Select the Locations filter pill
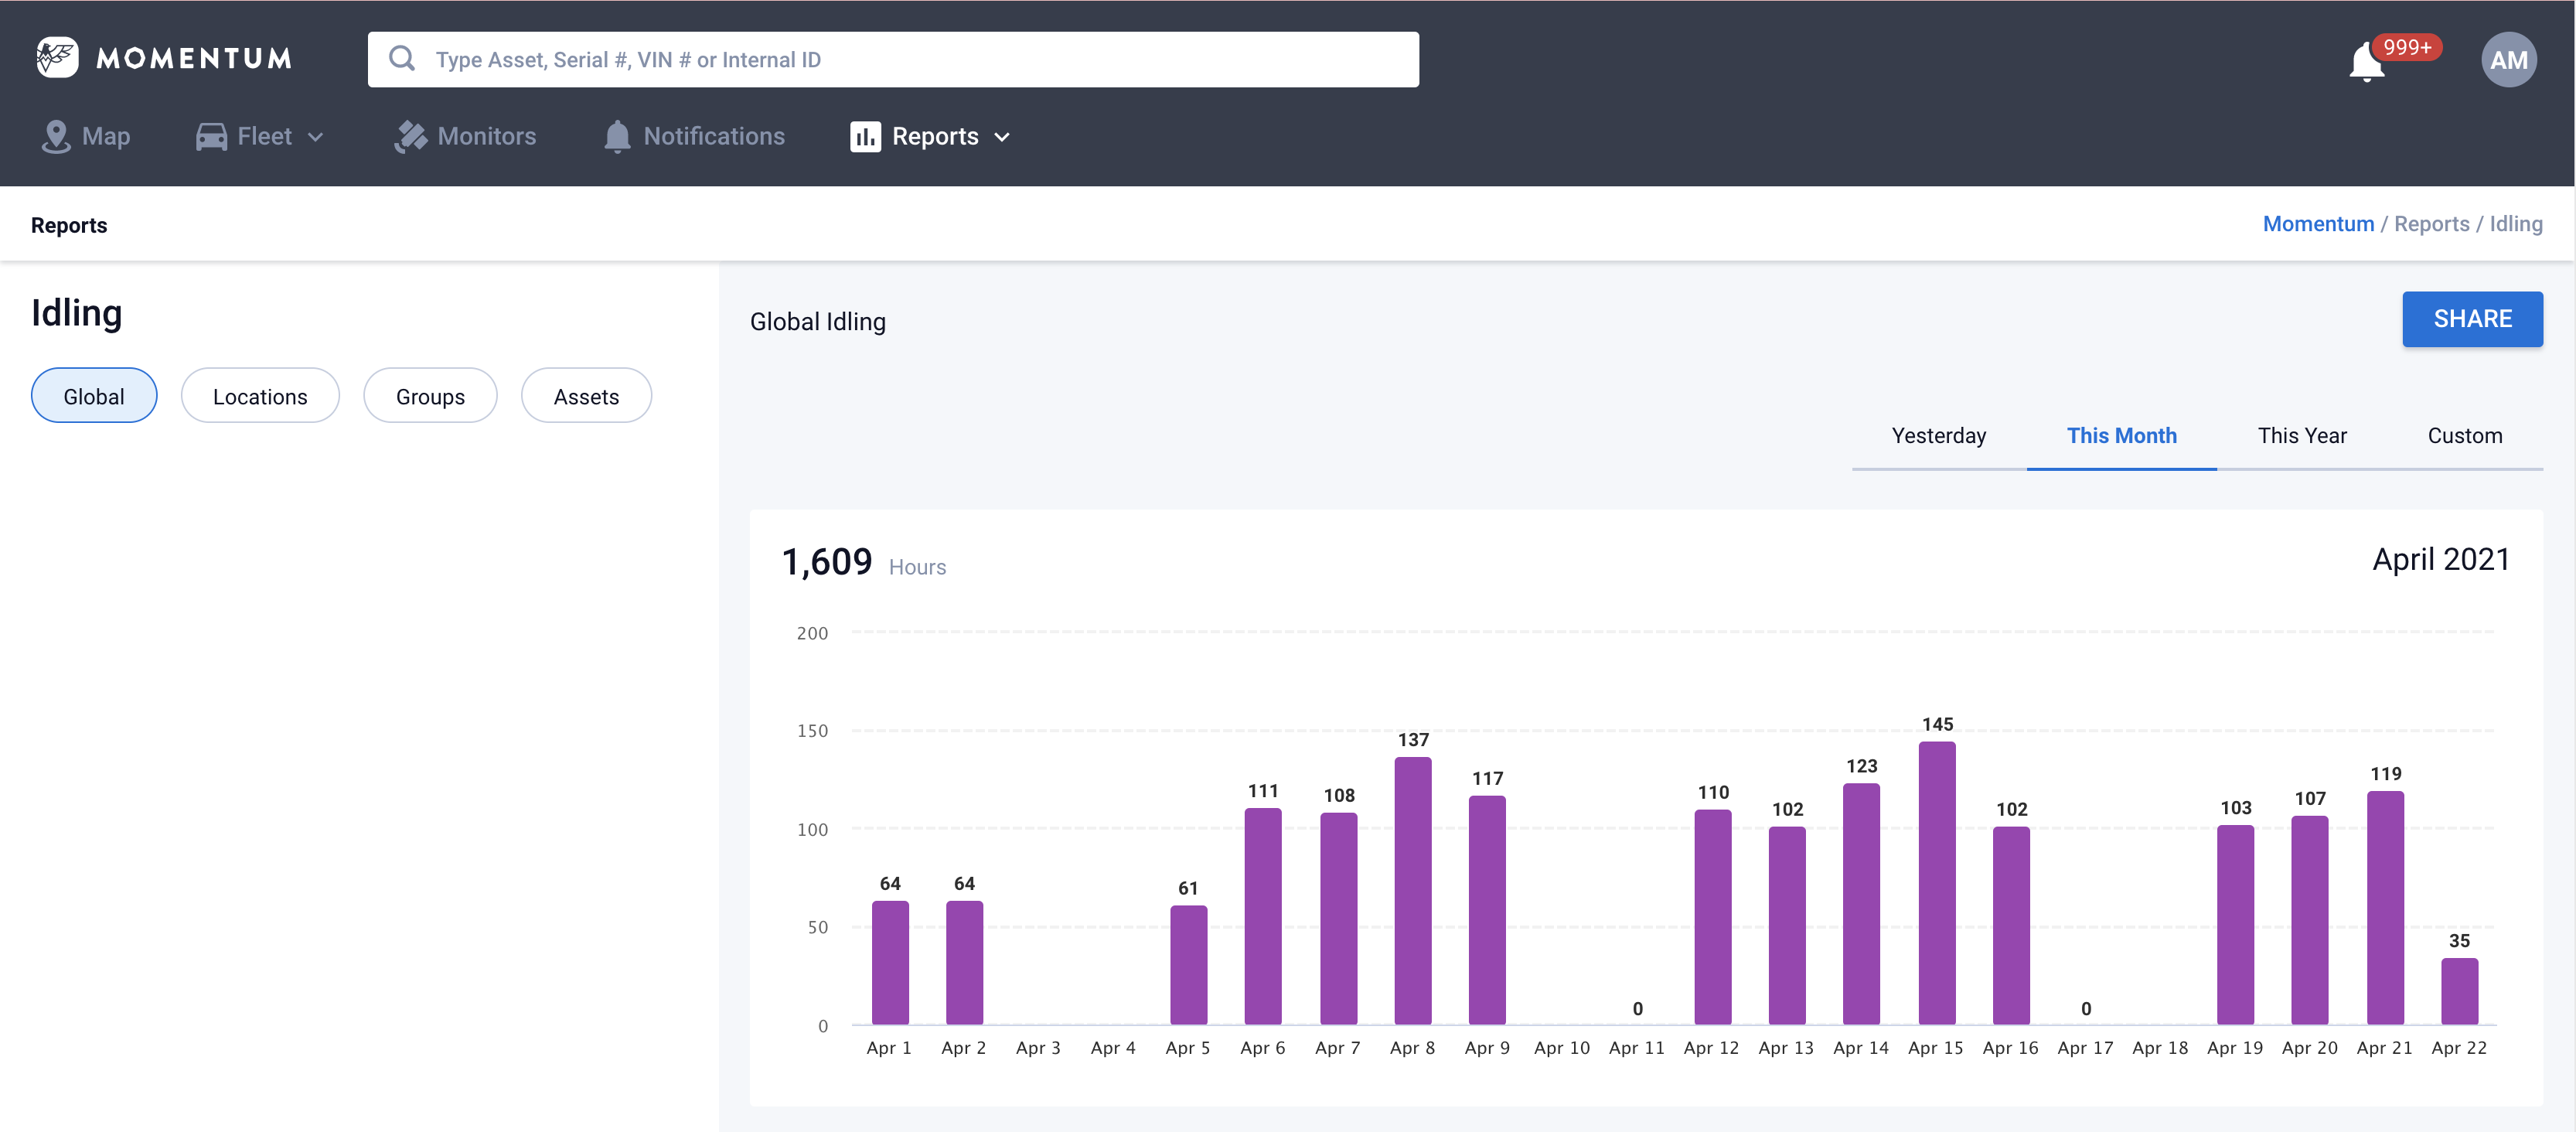2576x1132 pixels. click(260, 396)
